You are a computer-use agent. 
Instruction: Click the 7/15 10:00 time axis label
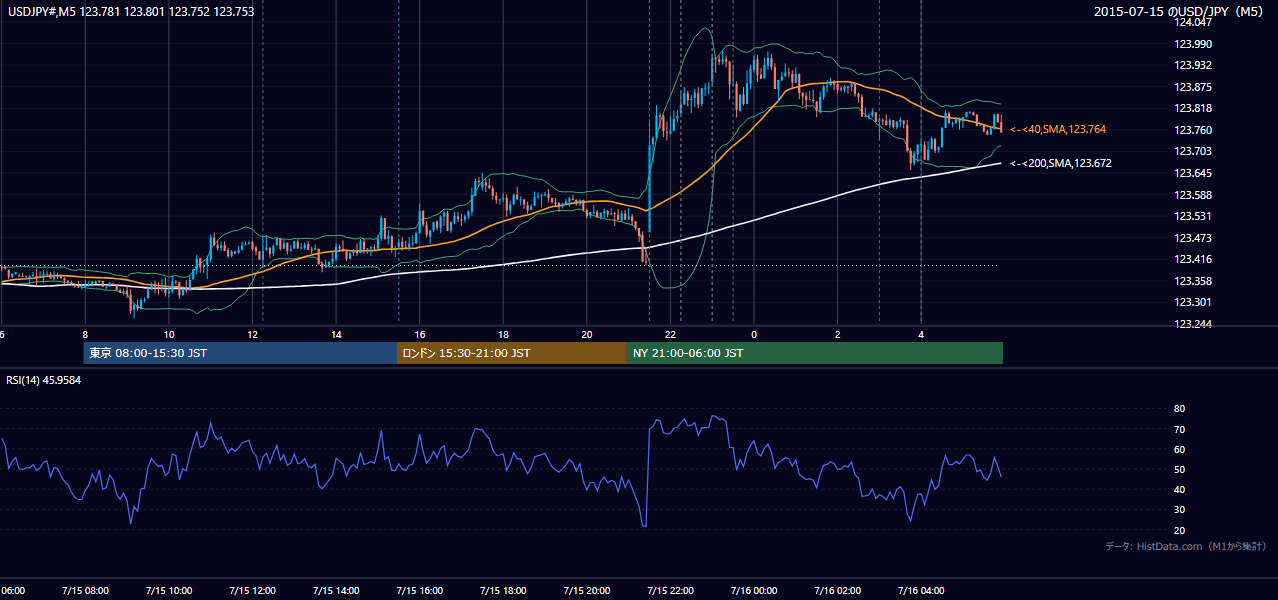pyautogui.click(x=168, y=591)
